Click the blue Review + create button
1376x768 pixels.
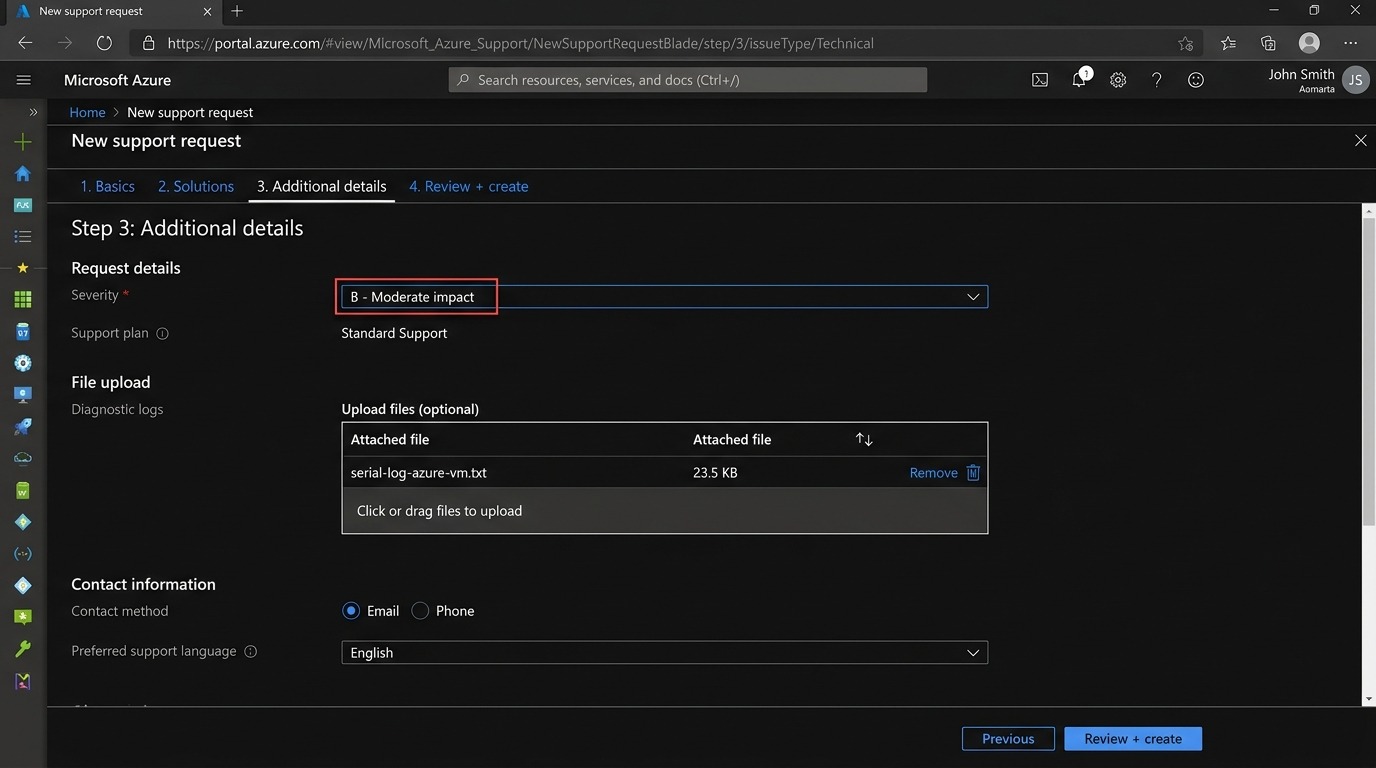tap(1133, 738)
